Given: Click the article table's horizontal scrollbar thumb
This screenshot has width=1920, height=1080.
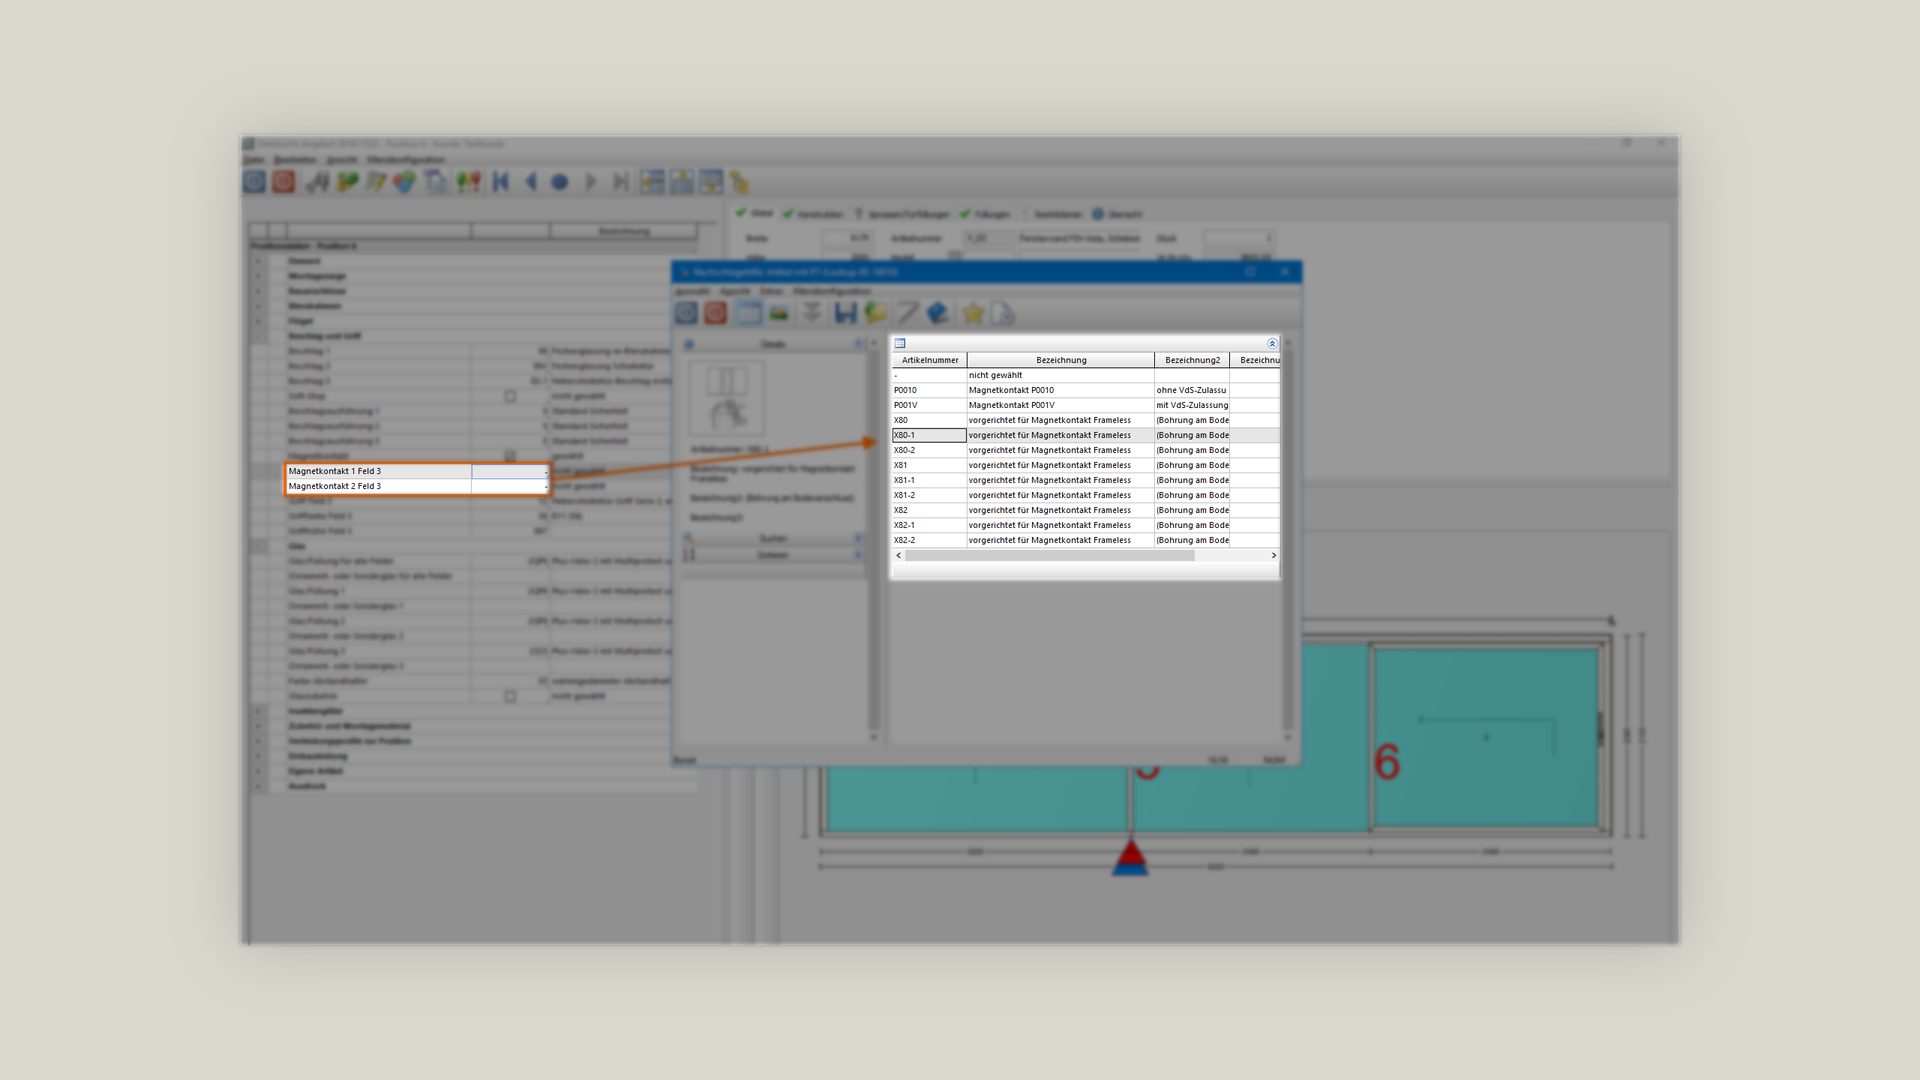Looking at the screenshot, I should 1049,555.
